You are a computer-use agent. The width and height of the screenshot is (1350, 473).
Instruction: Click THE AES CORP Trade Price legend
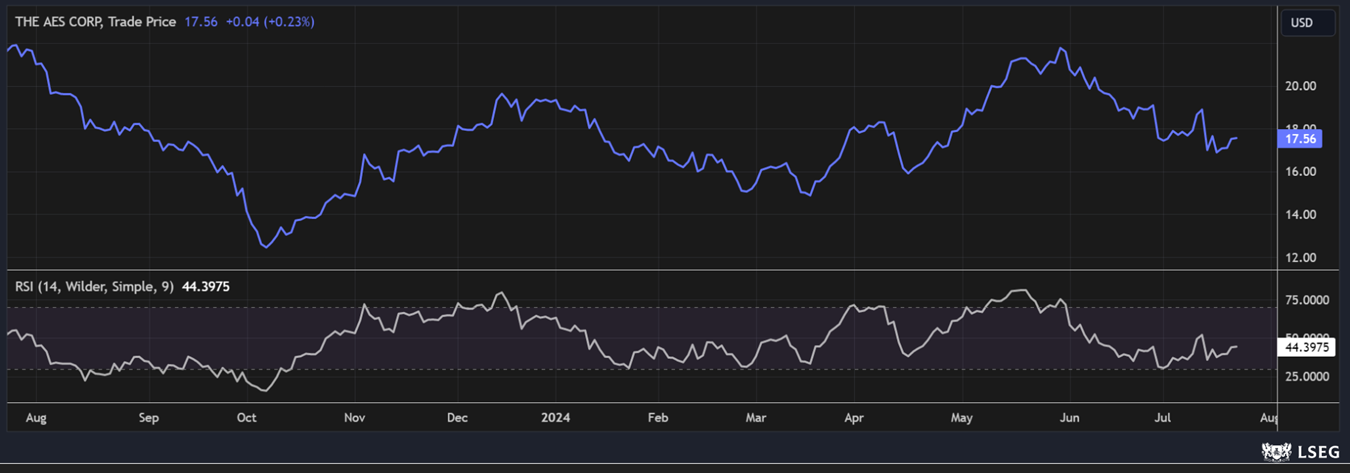pos(96,21)
